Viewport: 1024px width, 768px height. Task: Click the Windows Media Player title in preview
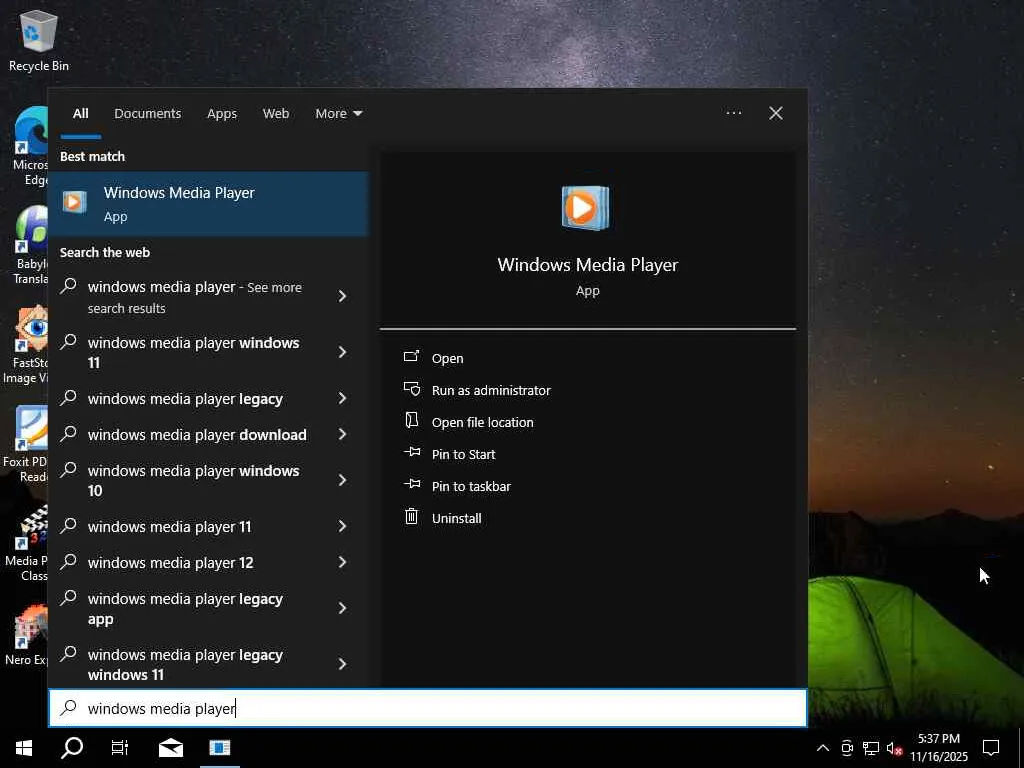(x=588, y=265)
